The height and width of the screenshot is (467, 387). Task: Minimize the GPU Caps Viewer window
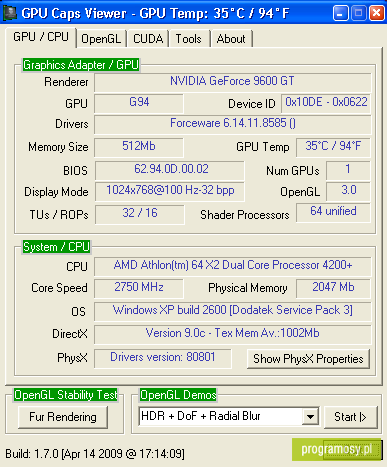340,13
